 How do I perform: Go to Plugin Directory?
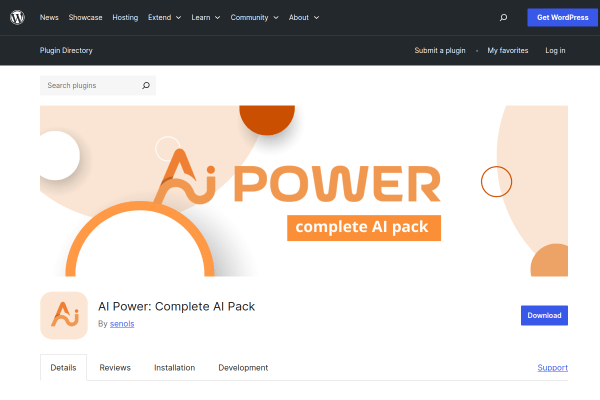tap(66, 51)
